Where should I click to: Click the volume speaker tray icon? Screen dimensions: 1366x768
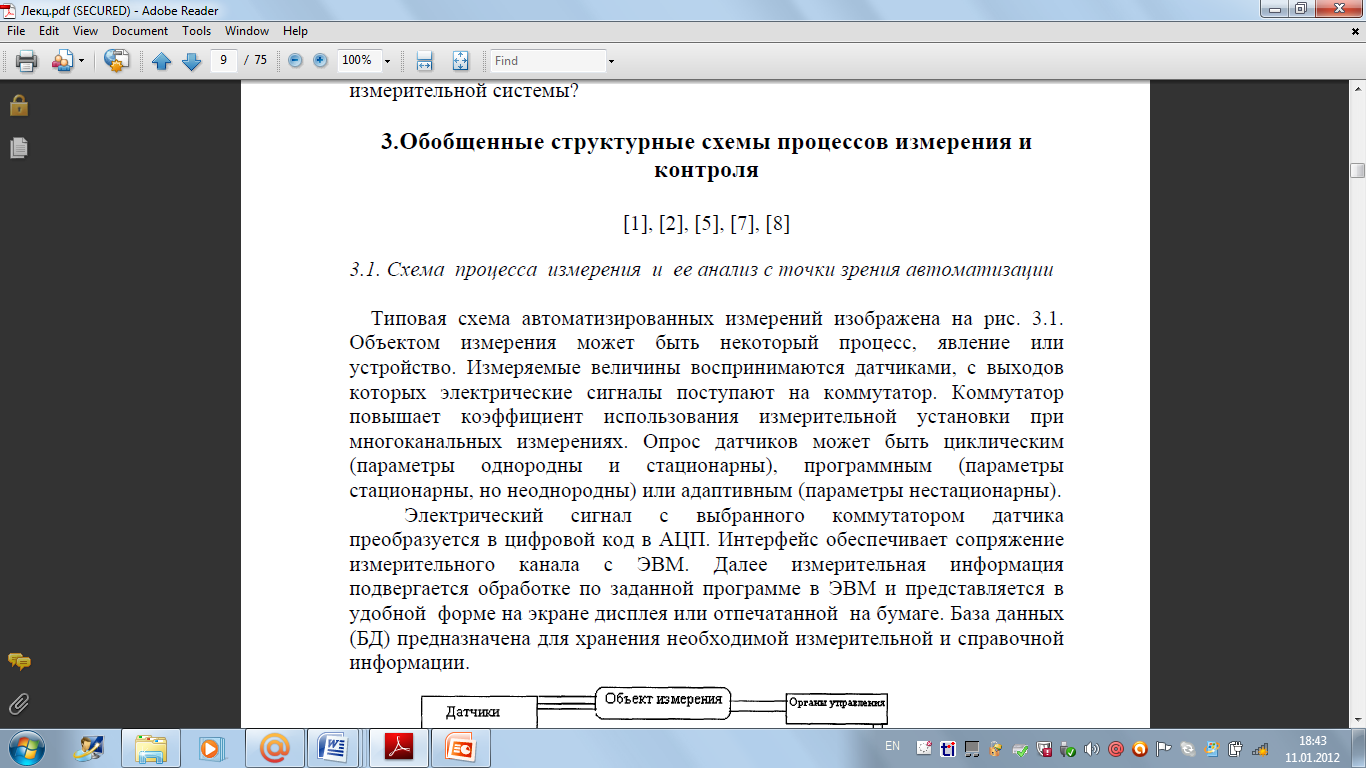click(1091, 749)
